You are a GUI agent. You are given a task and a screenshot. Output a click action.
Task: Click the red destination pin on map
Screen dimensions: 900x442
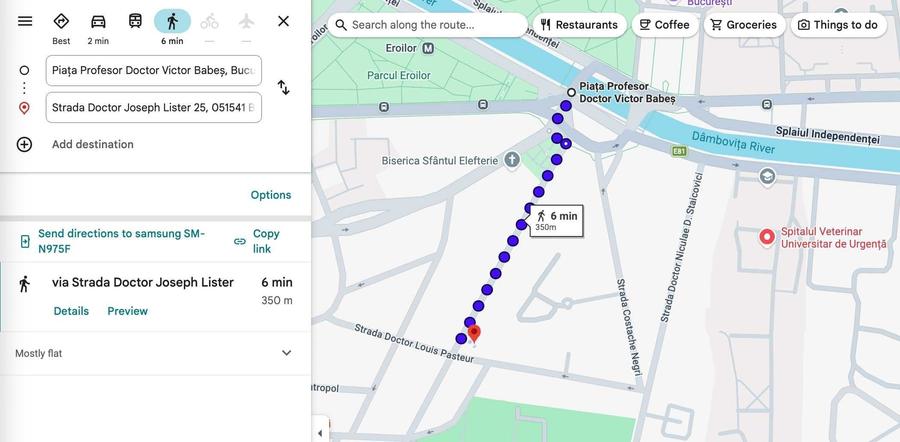(474, 334)
